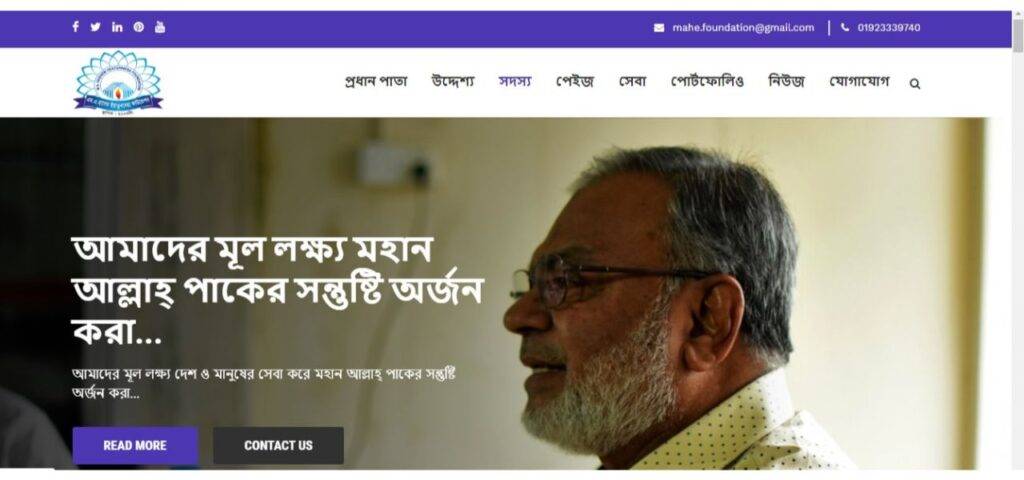This screenshot has height=480, width=1024.
Task: Open the Twitter social icon
Action: tap(95, 27)
